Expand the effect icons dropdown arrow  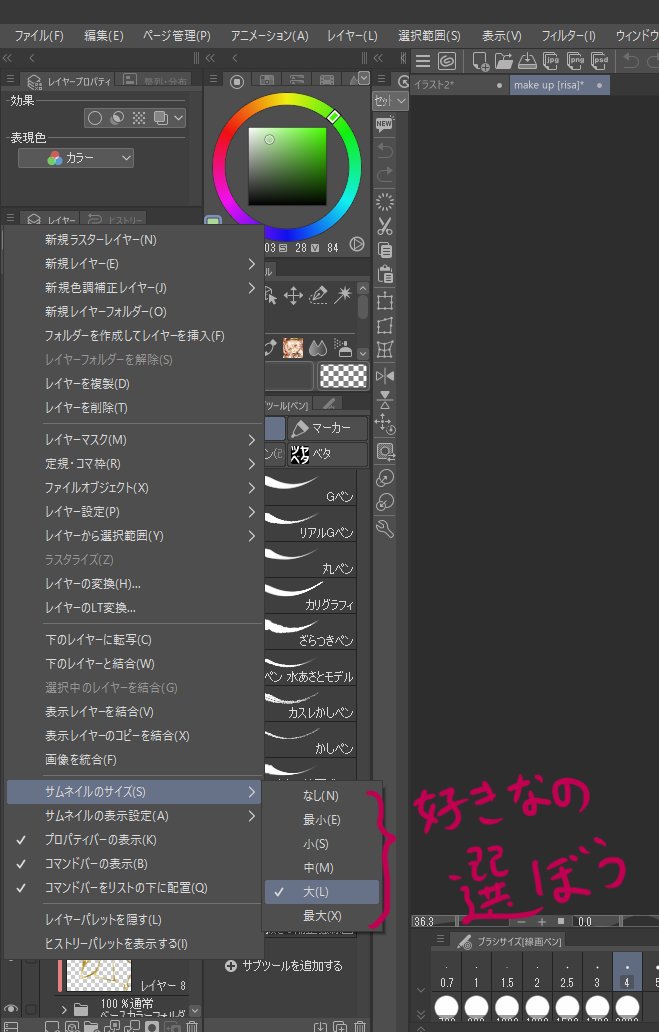pyautogui.click(x=178, y=118)
